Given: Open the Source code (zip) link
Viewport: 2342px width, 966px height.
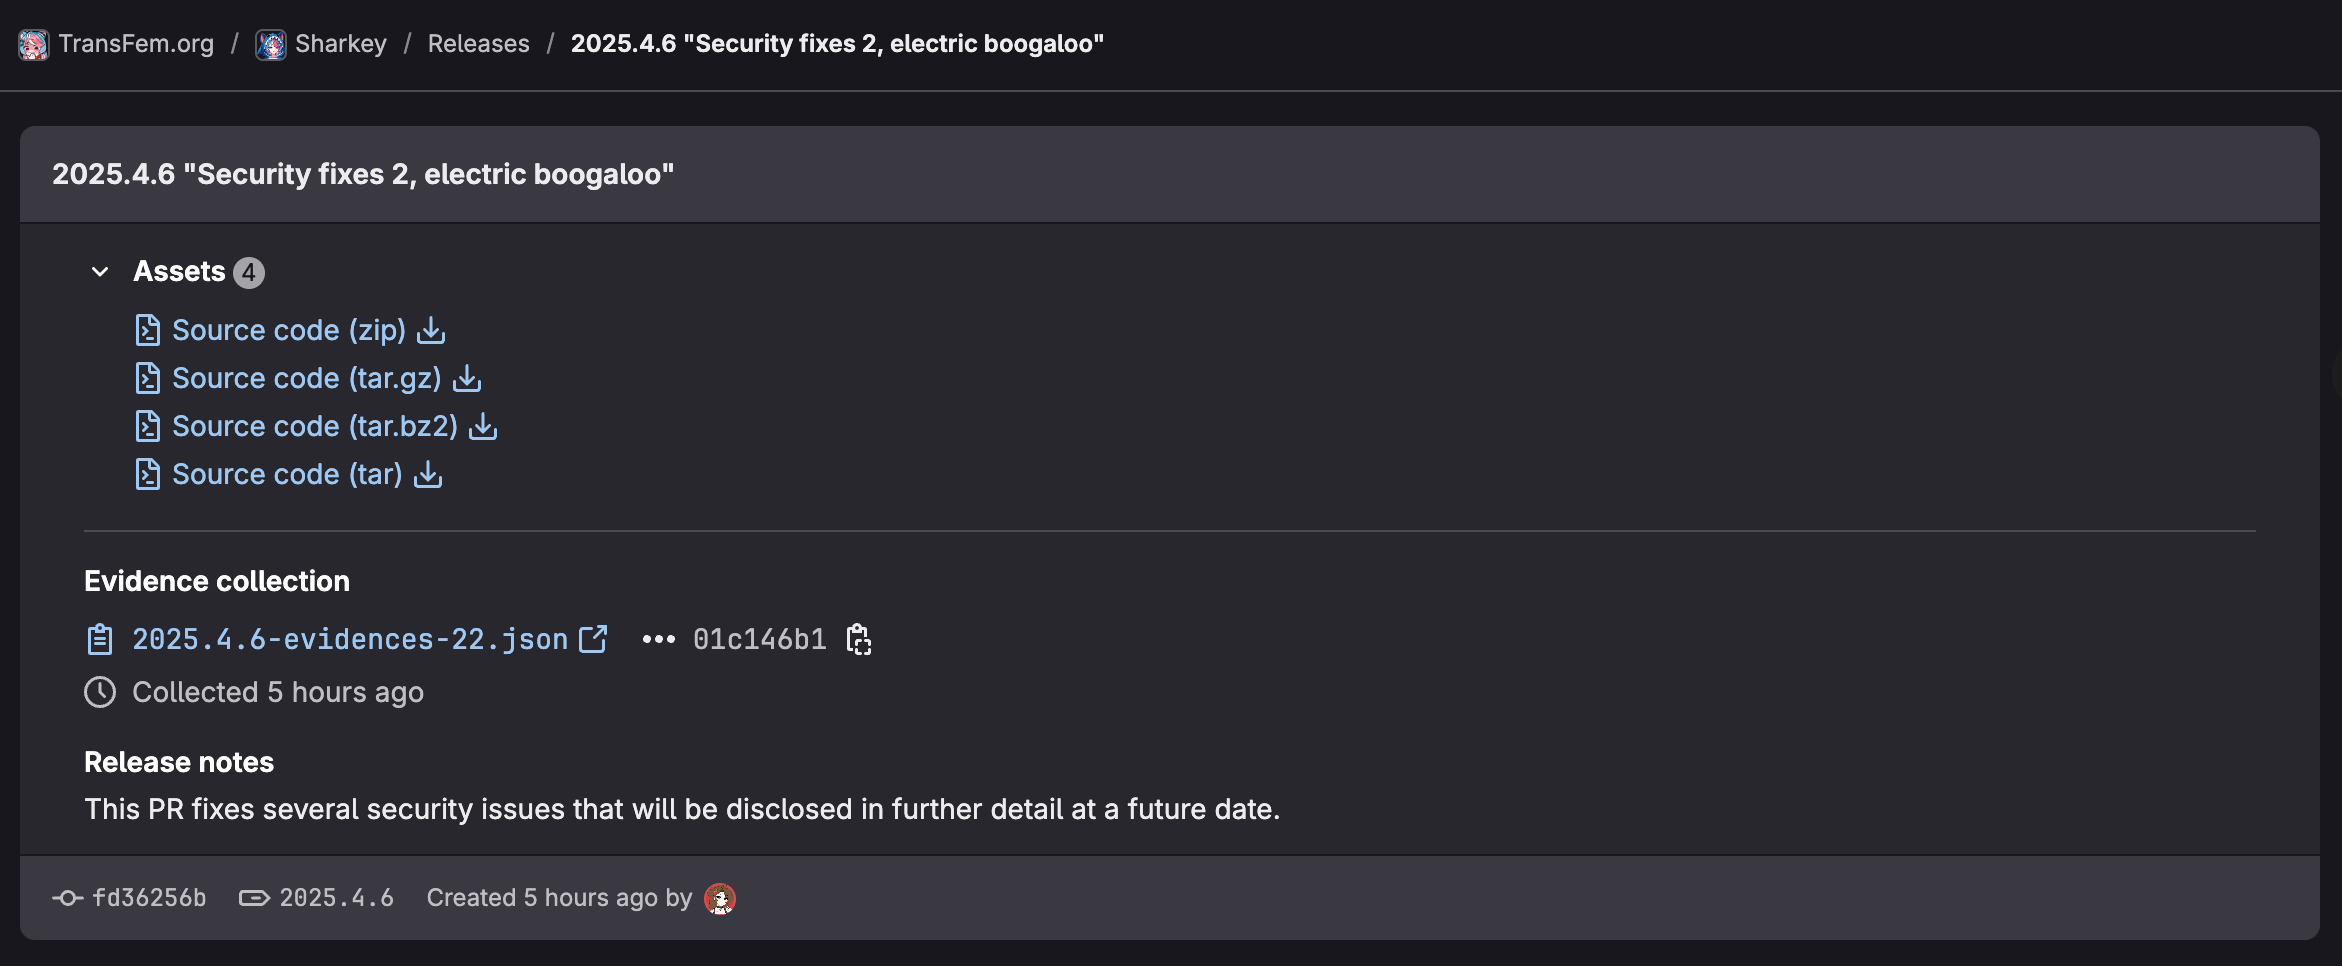Looking at the screenshot, I should (288, 330).
